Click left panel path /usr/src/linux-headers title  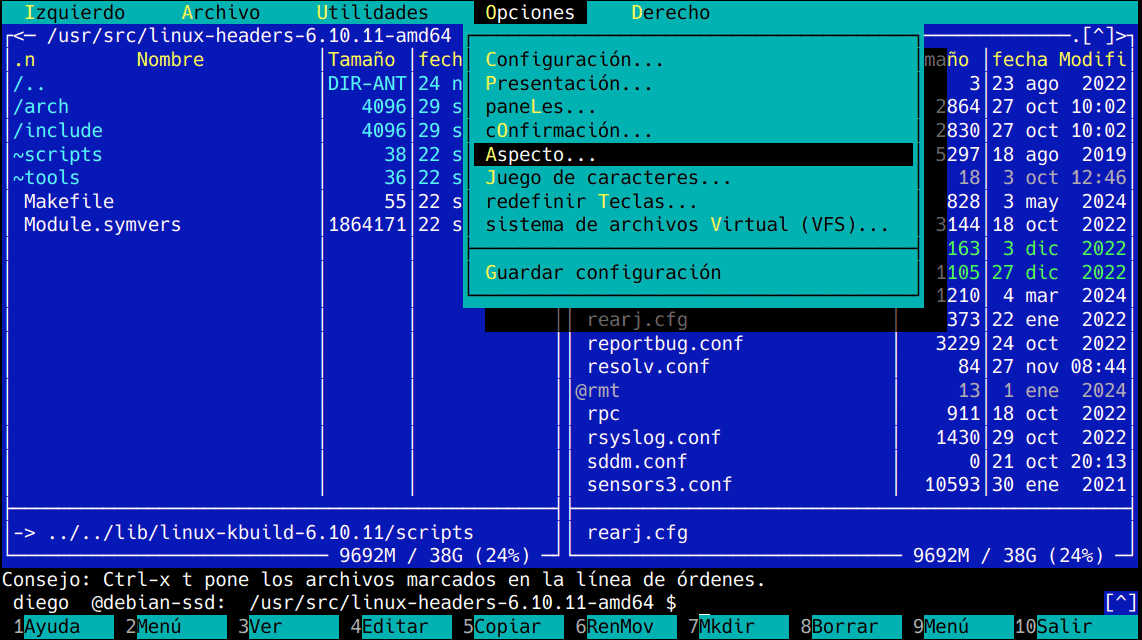click(x=249, y=36)
